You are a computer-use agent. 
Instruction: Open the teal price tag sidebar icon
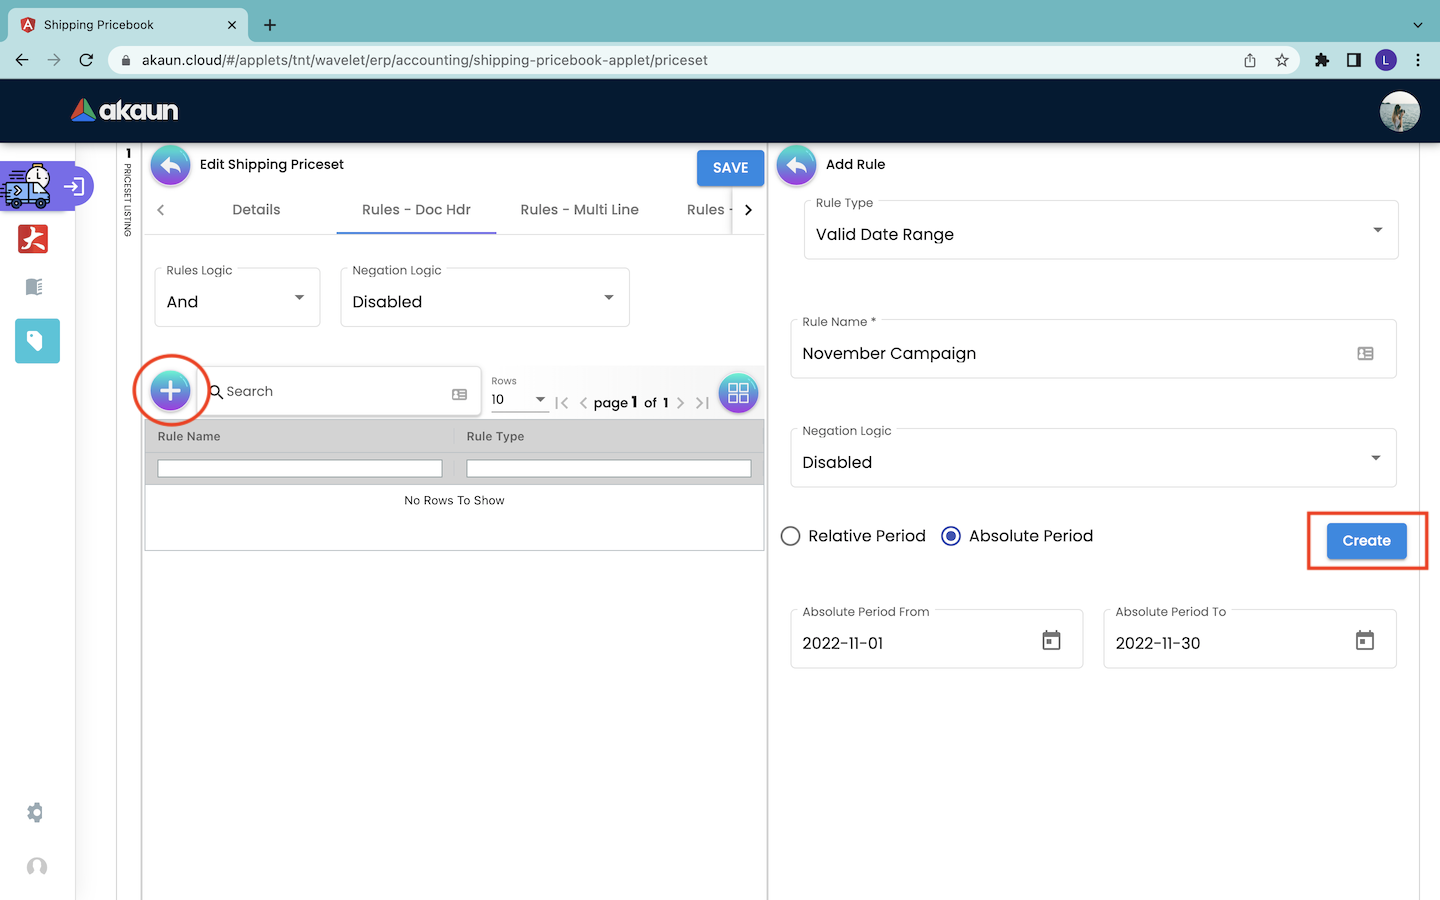tap(37, 341)
